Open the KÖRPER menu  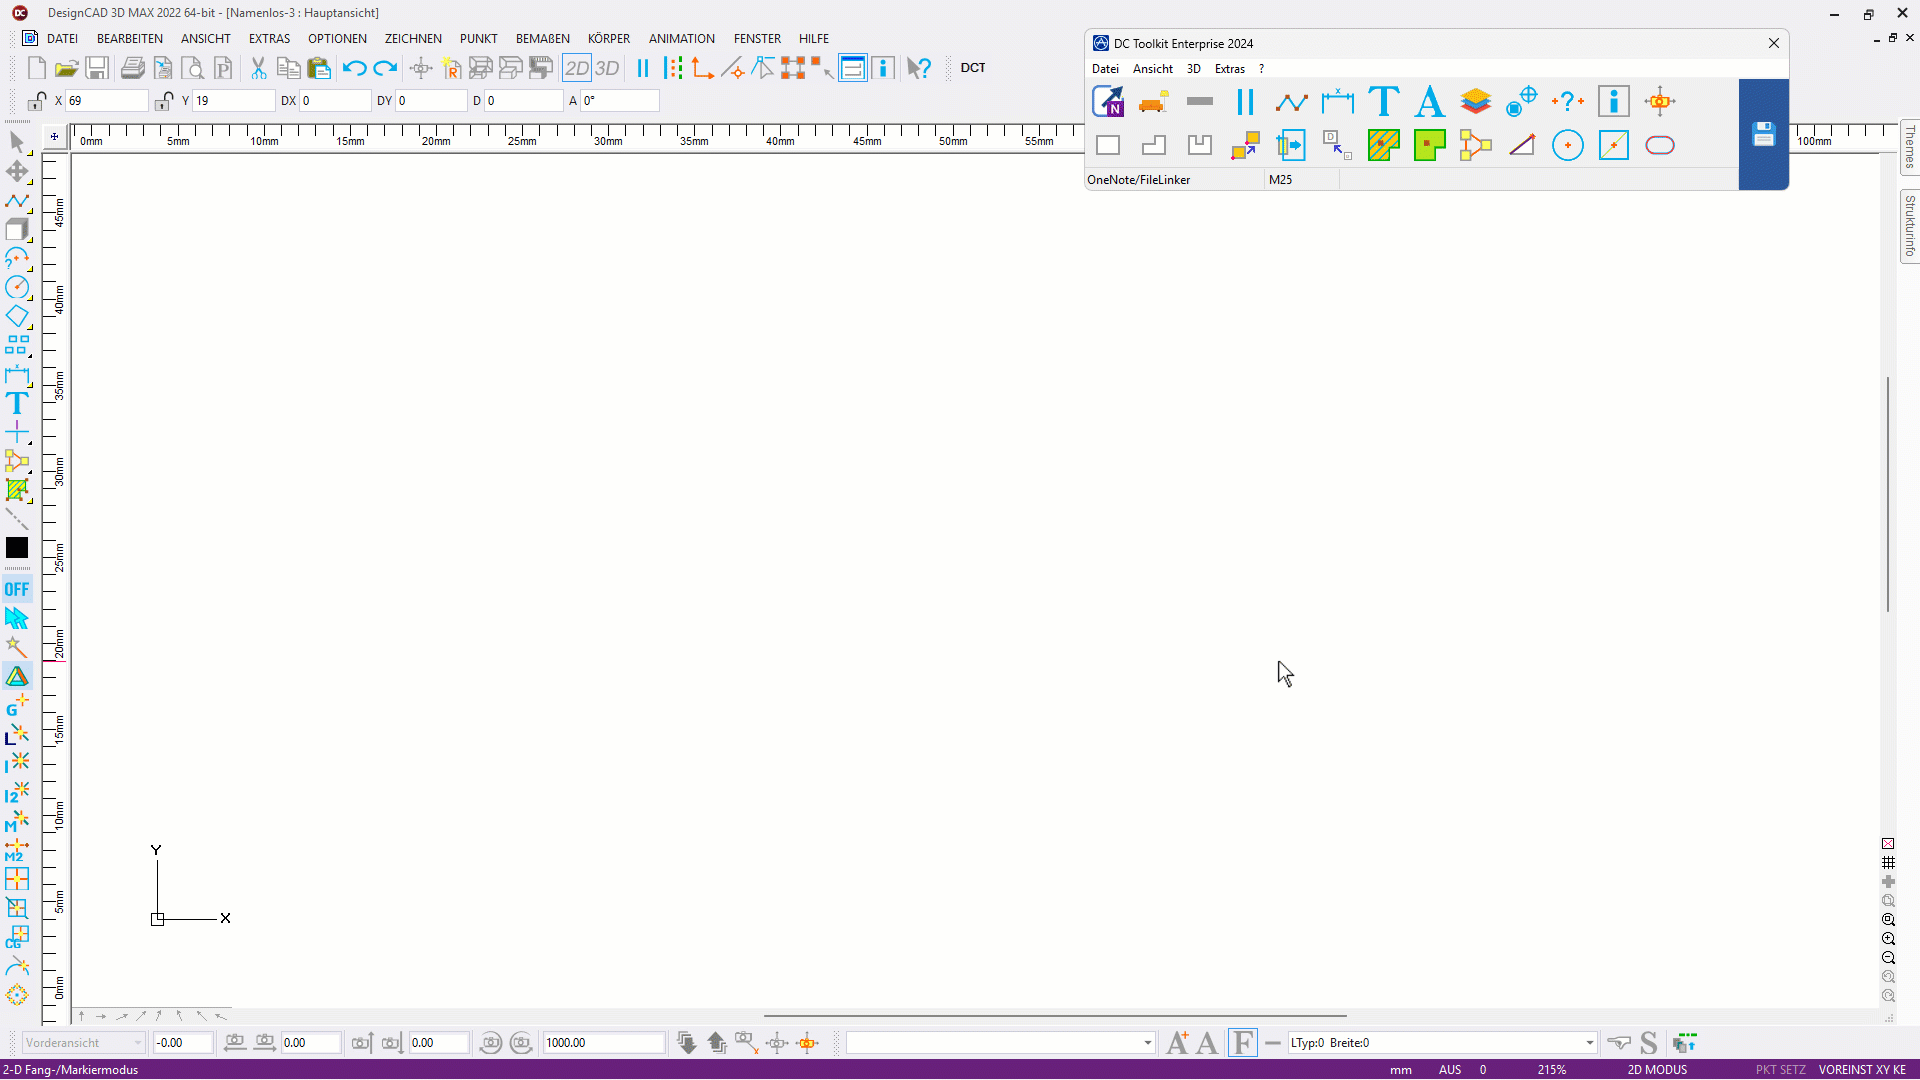pyautogui.click(x=609, y=39)
